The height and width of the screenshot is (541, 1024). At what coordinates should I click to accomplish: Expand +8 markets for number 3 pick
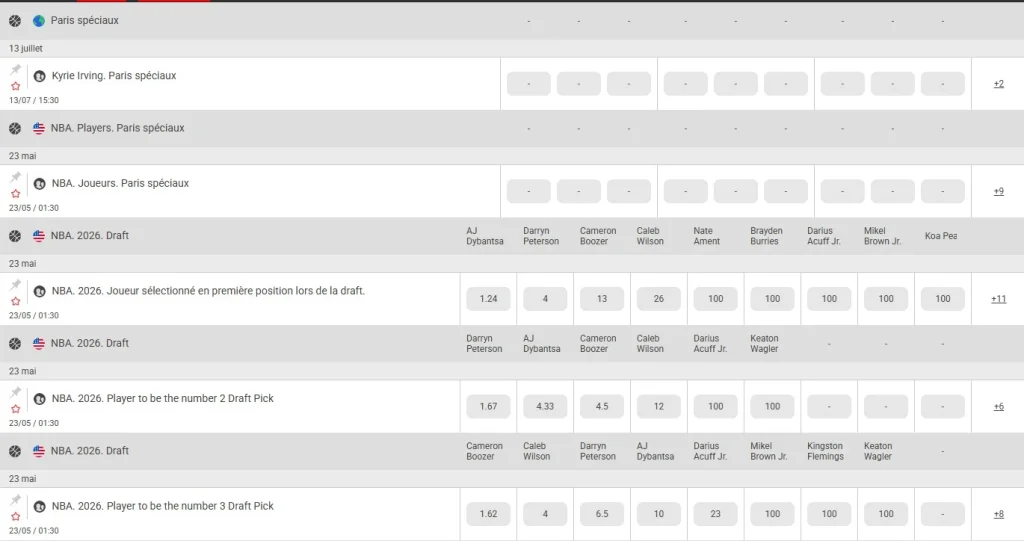pos(999,514)
